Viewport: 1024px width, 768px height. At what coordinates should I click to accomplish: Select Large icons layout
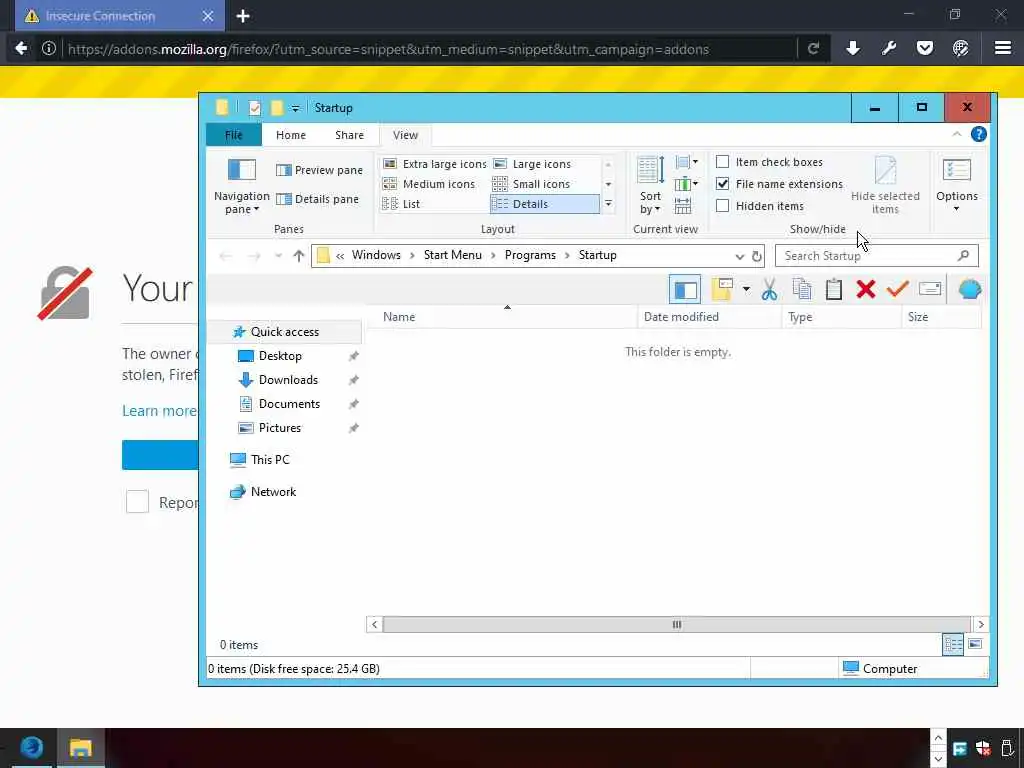click(x=532, y=164)
